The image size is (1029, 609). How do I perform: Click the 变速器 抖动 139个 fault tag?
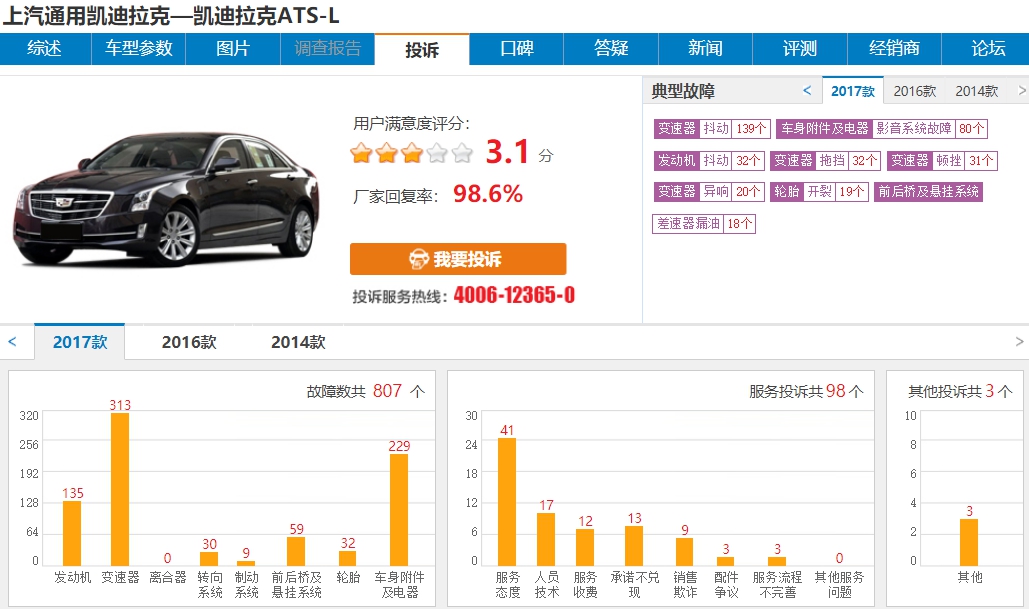[712, 129]
